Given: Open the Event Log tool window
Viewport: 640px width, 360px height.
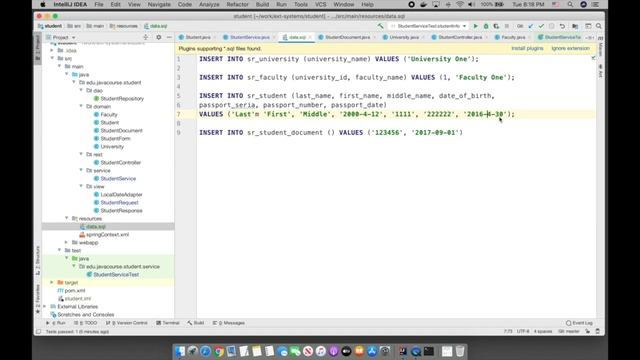Looking at the screenshot, I should (579, 323).
